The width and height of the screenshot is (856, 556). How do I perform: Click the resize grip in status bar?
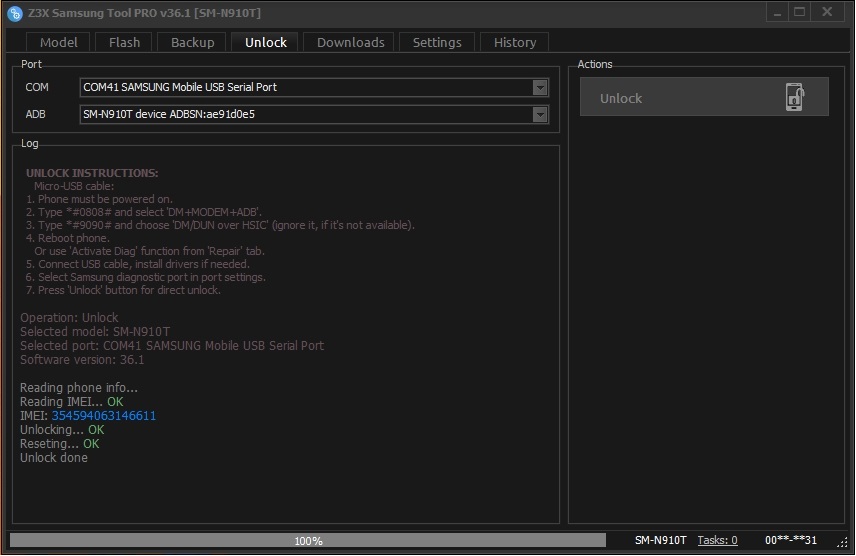pos(842,541)
